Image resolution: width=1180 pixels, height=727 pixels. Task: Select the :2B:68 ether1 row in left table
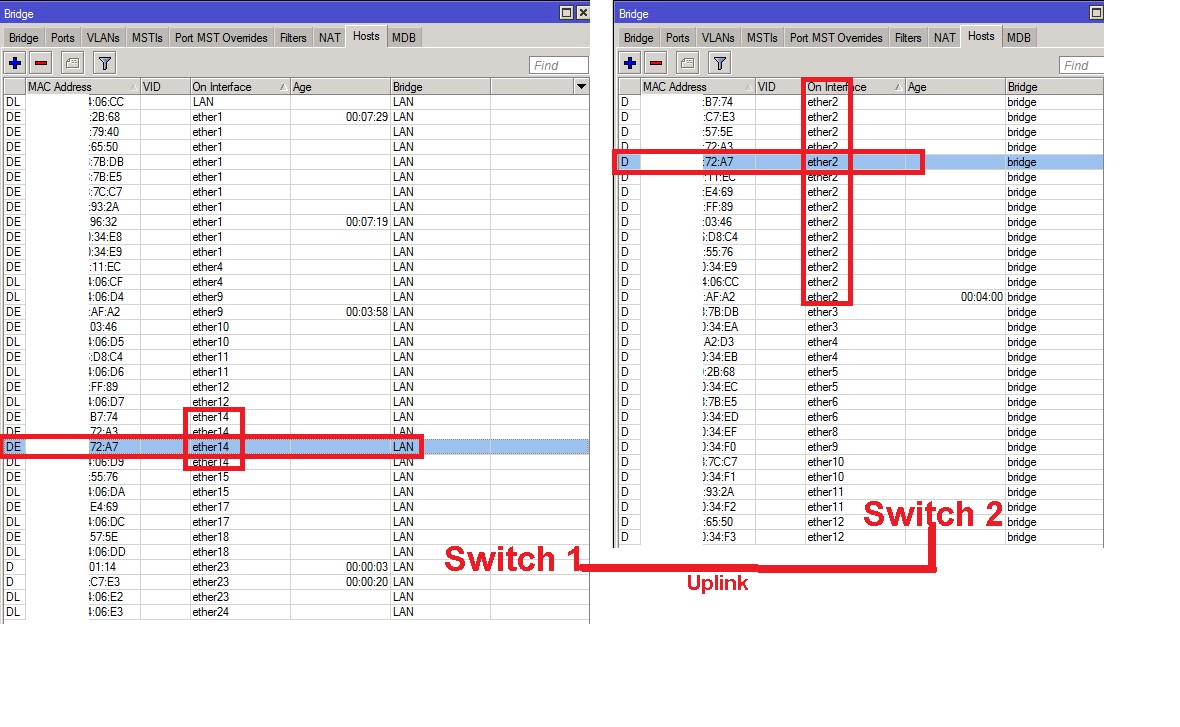click(296, 117)
